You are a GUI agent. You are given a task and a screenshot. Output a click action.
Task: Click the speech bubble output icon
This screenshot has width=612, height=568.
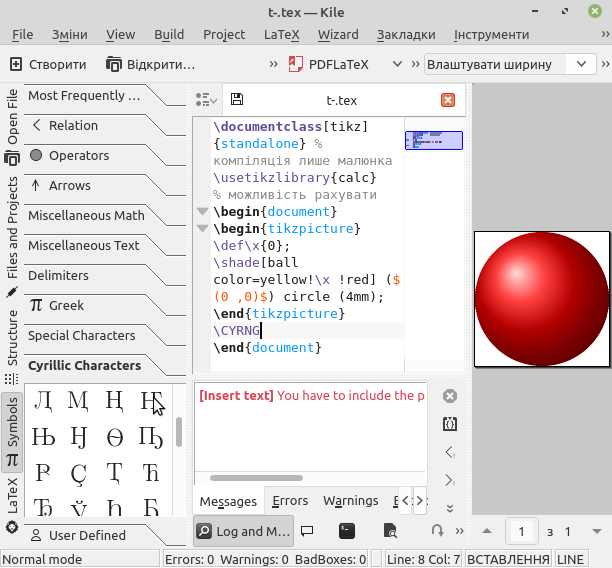click(307, 531)
